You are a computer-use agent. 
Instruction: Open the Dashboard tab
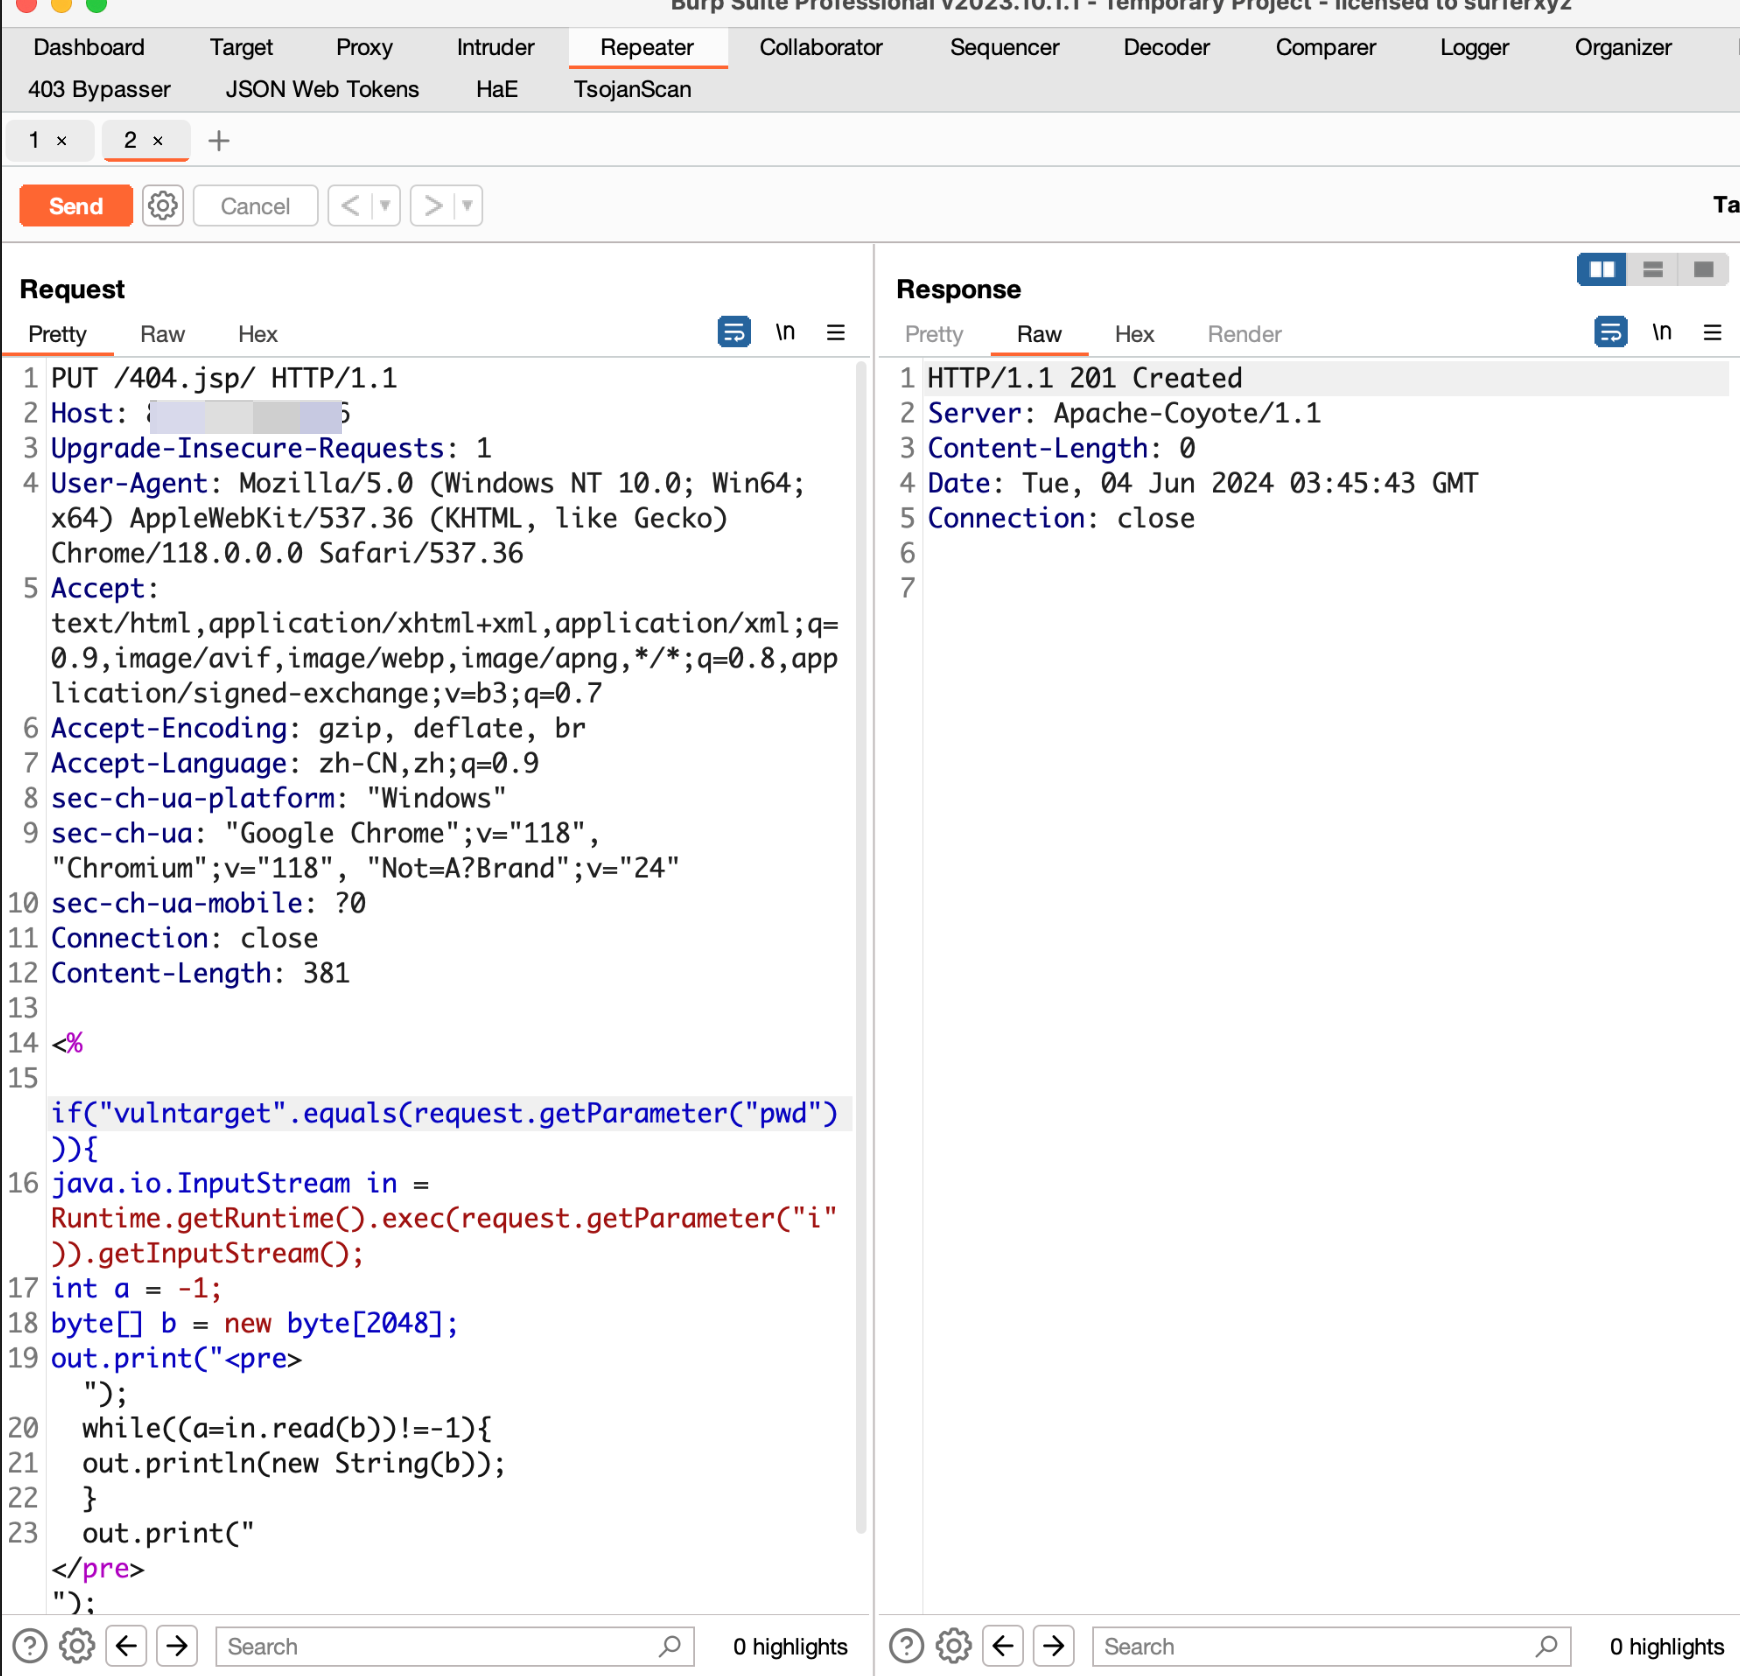point(89,47)
